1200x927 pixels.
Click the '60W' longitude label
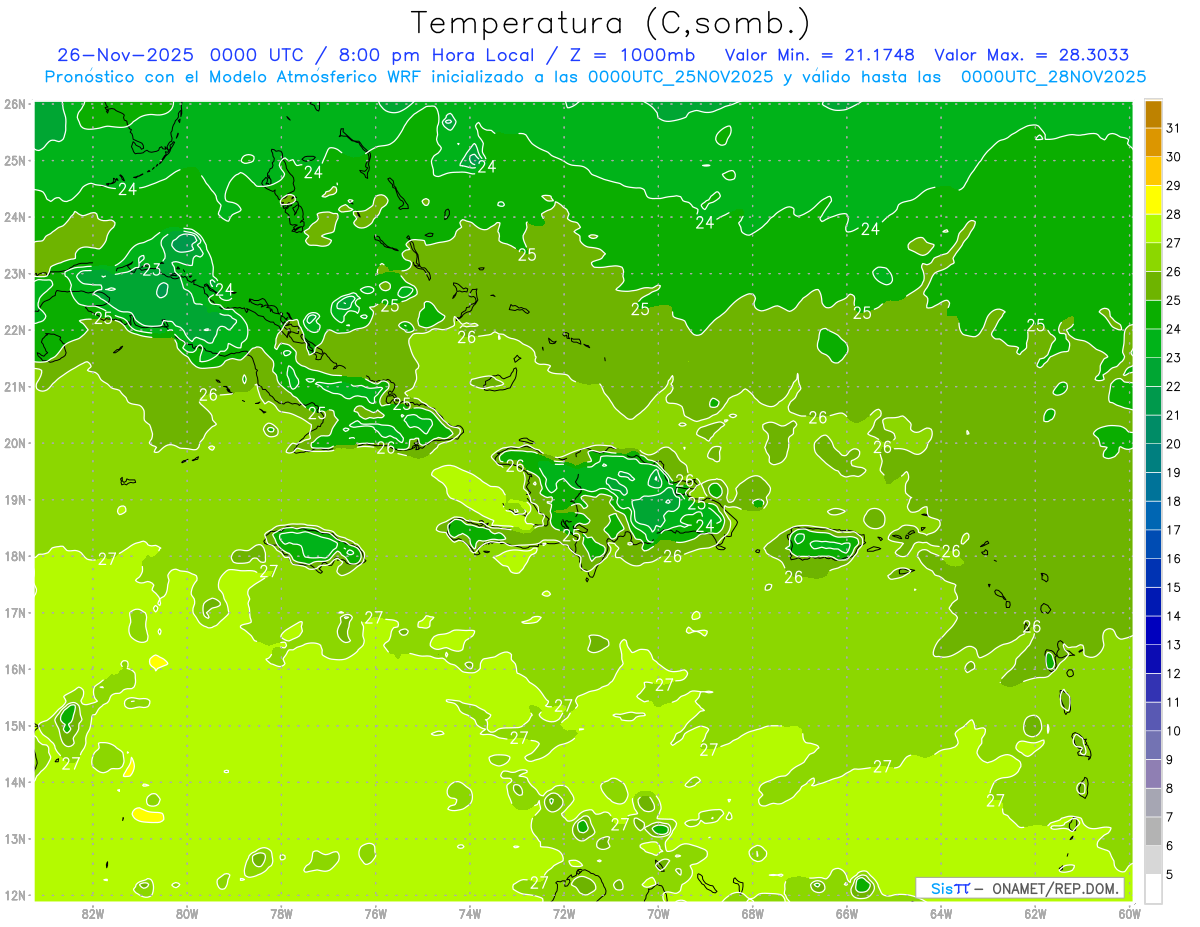tap(1130, 912)
